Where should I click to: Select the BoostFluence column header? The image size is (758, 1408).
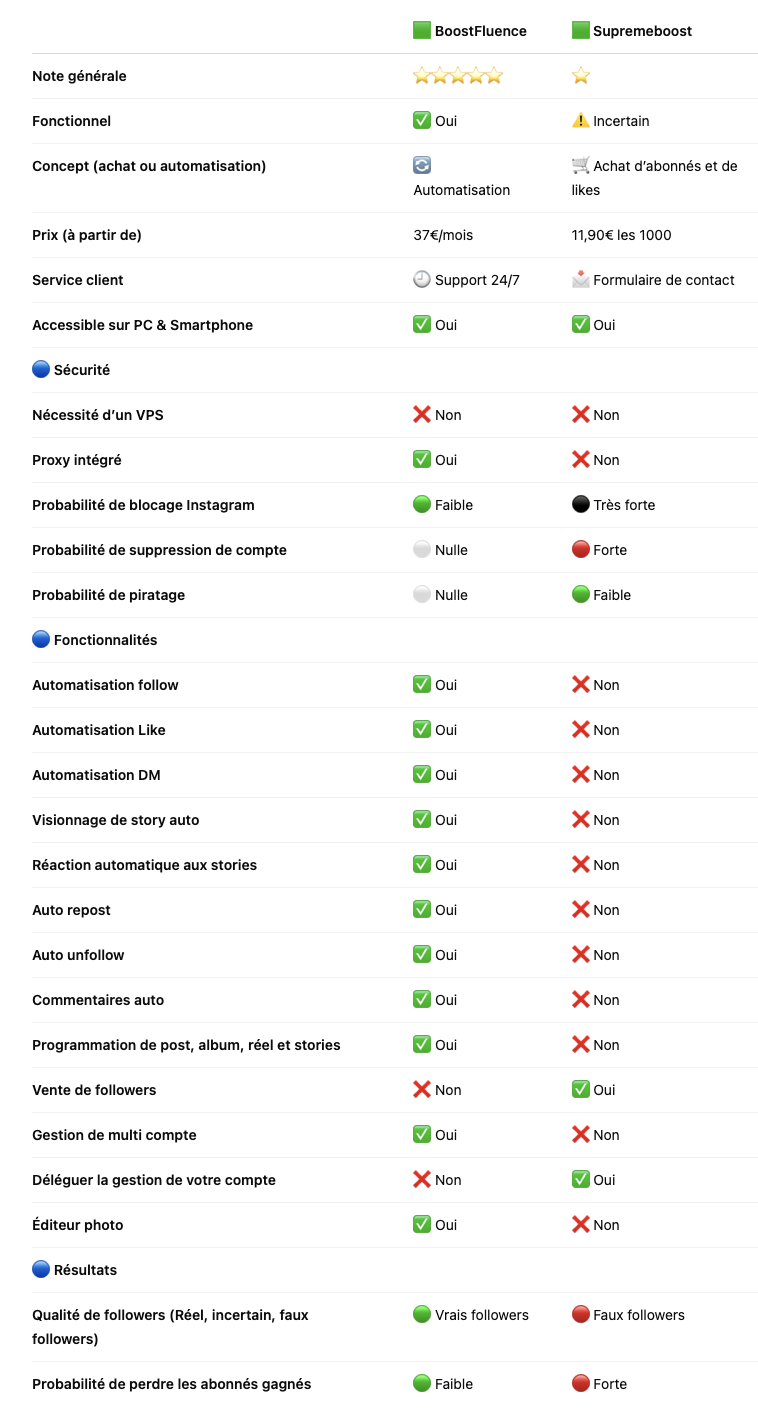point(470,31)
